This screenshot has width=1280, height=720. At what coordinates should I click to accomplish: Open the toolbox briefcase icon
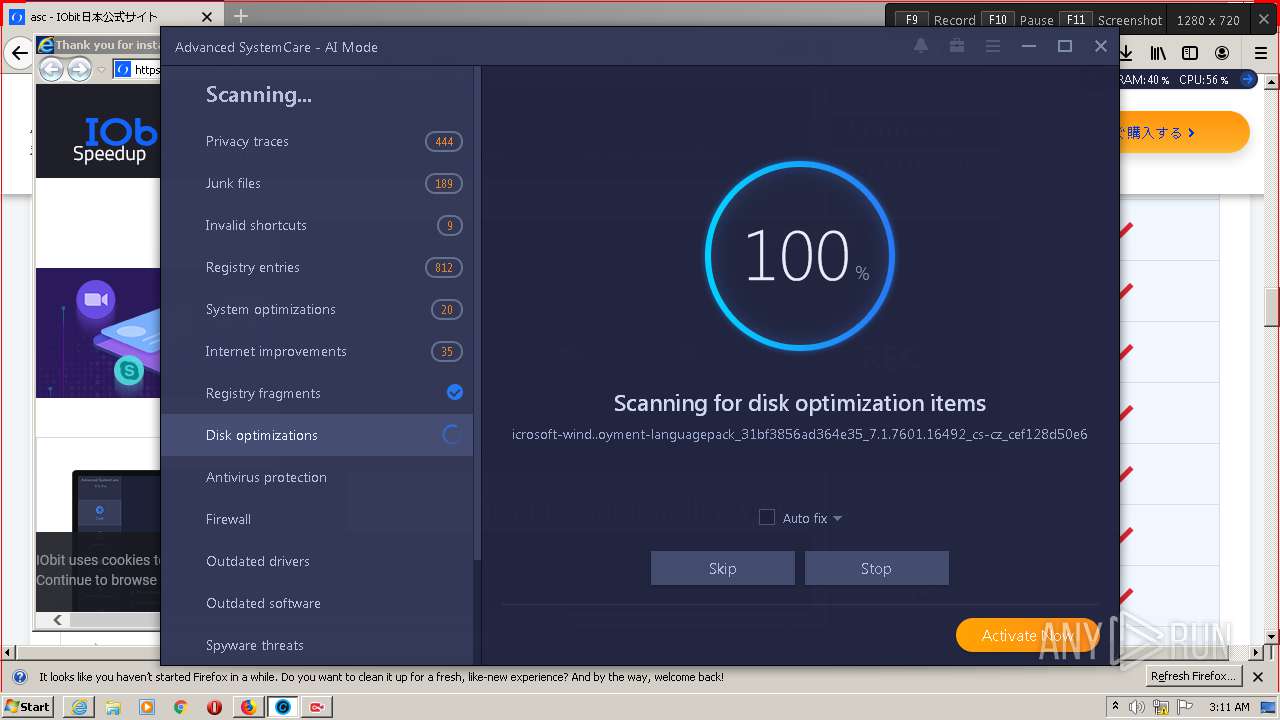pos(957,46)
